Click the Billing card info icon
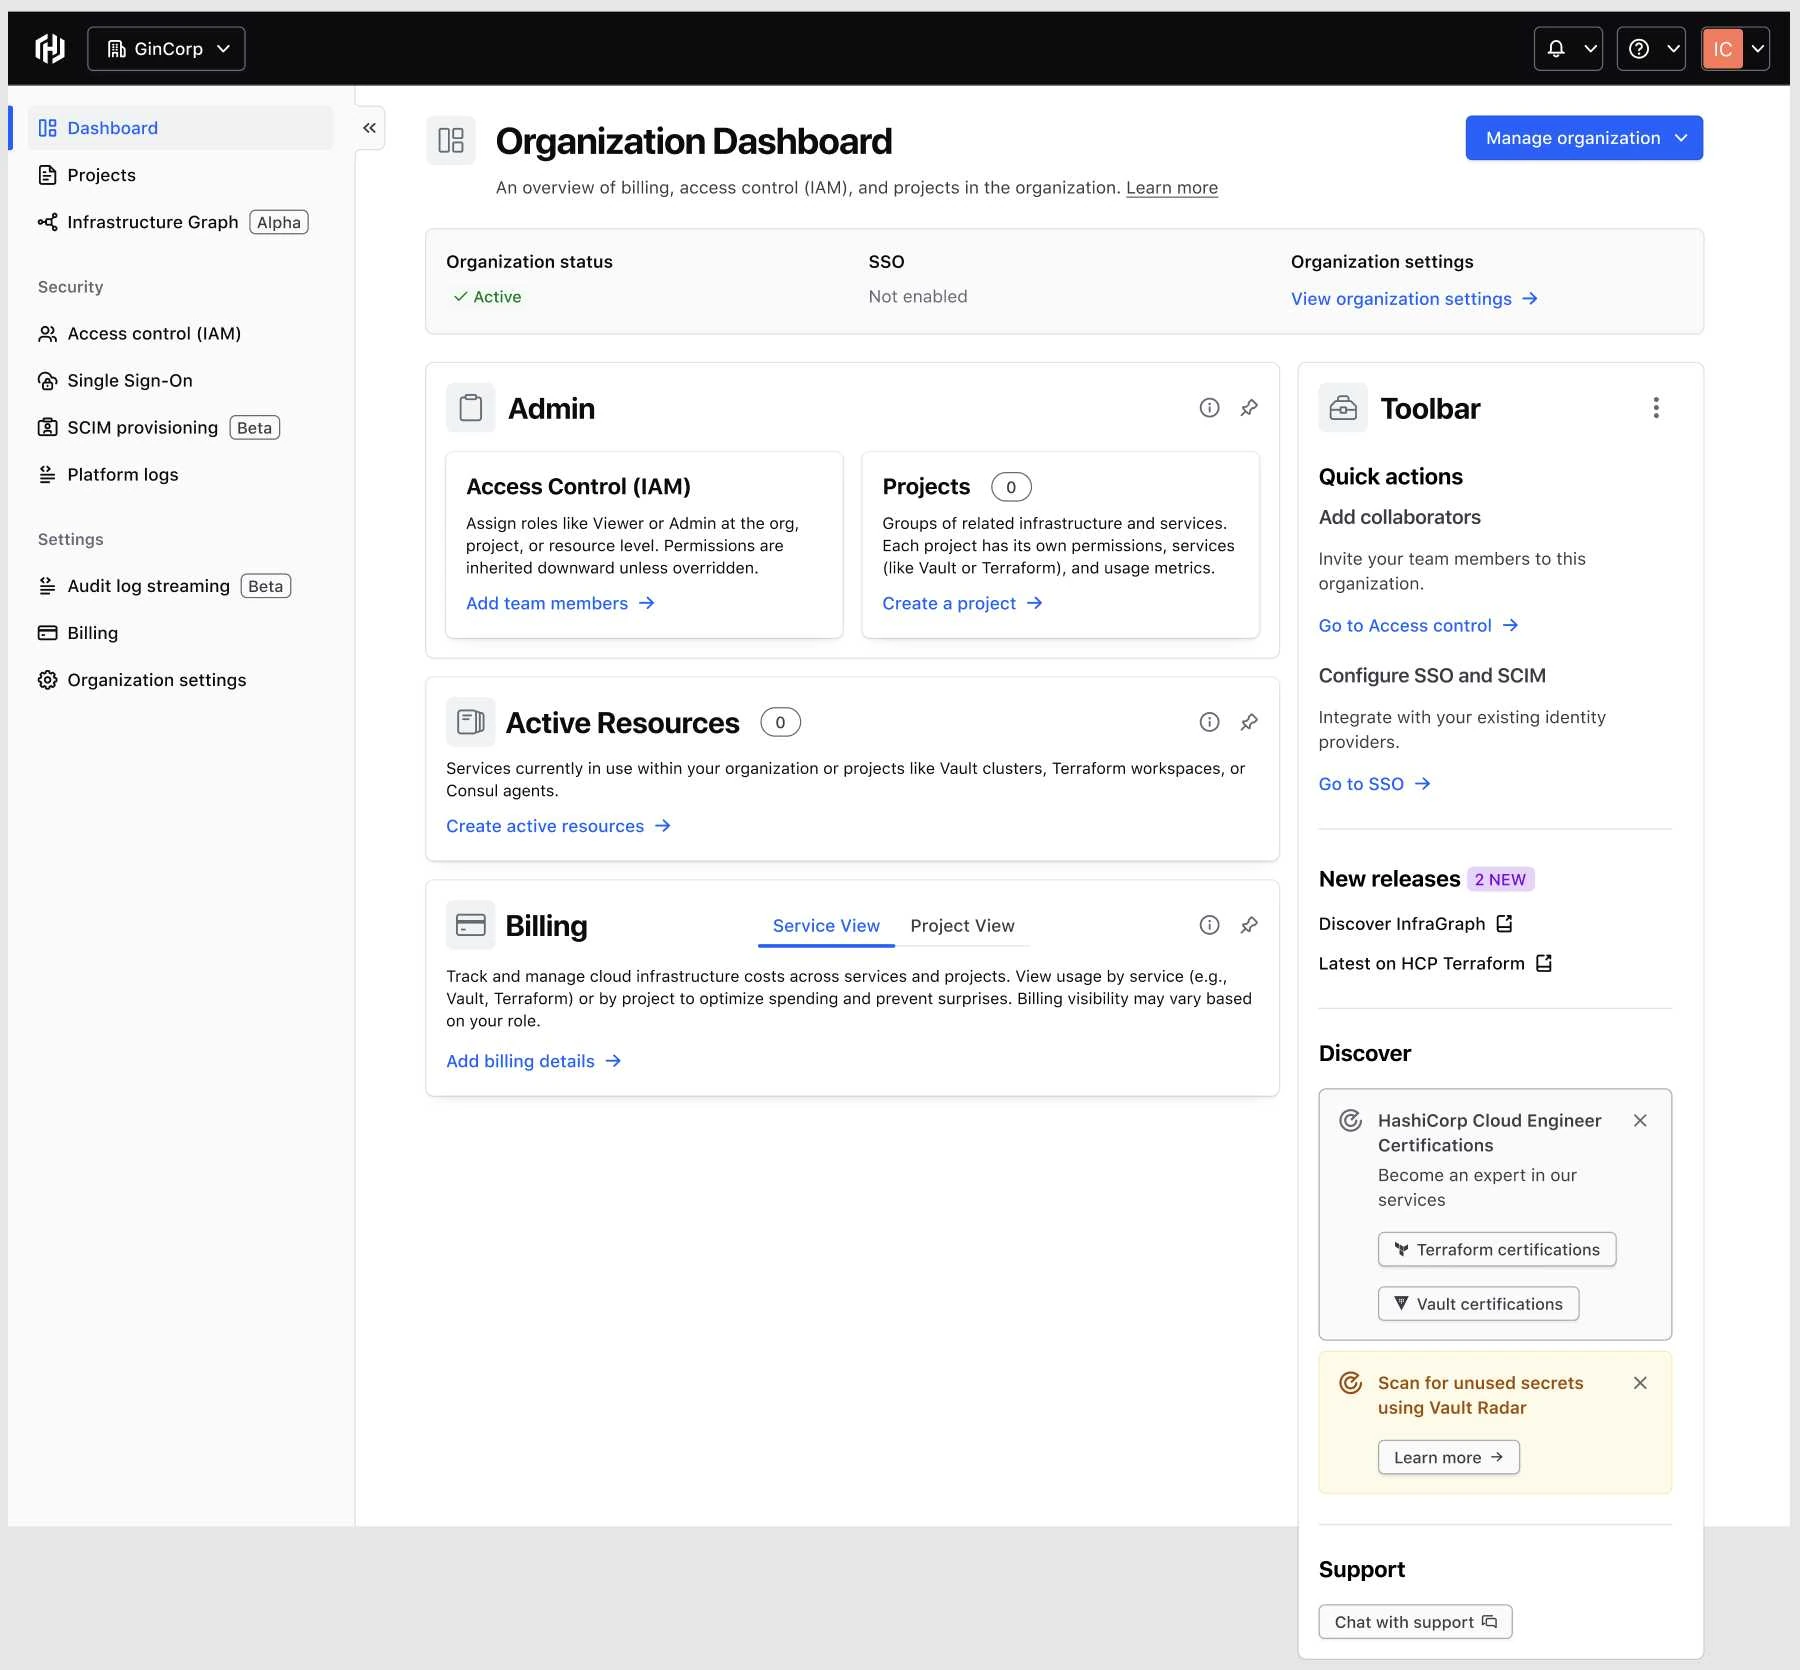 1209,925
